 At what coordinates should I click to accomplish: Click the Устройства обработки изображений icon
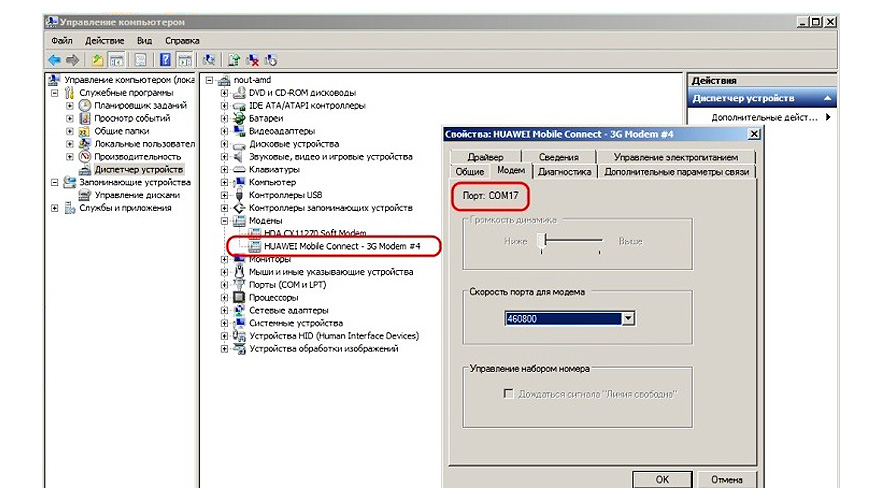(x=240, y=349)
